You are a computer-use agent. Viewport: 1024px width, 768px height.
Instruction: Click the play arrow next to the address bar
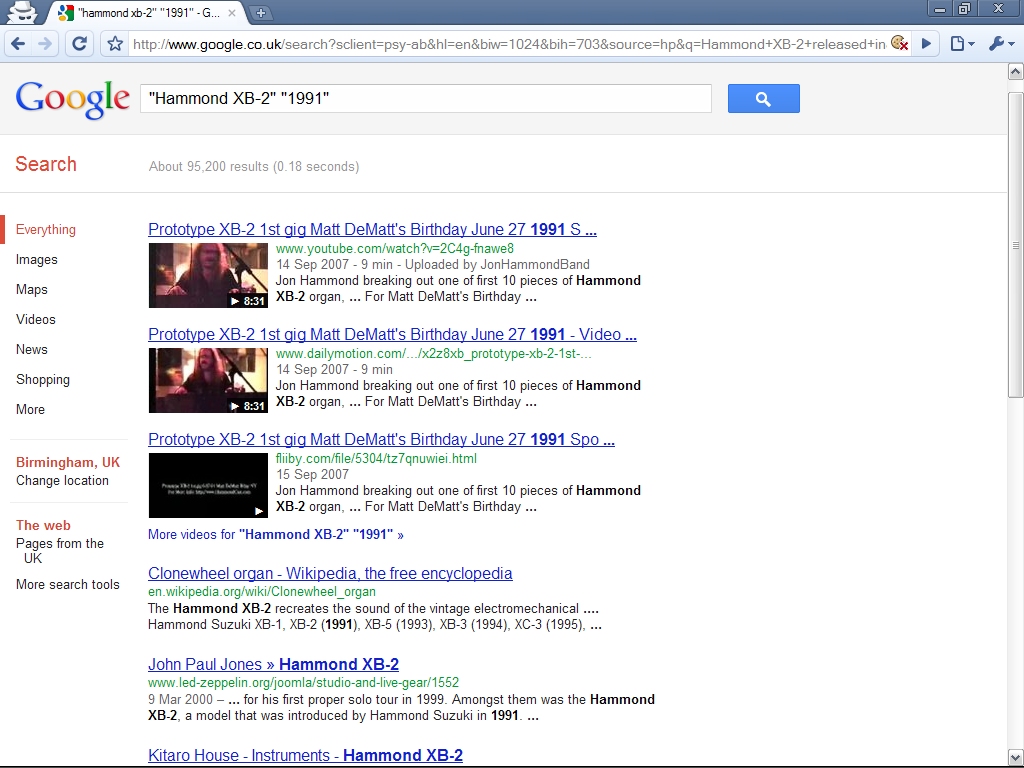(x=926, y=44)
